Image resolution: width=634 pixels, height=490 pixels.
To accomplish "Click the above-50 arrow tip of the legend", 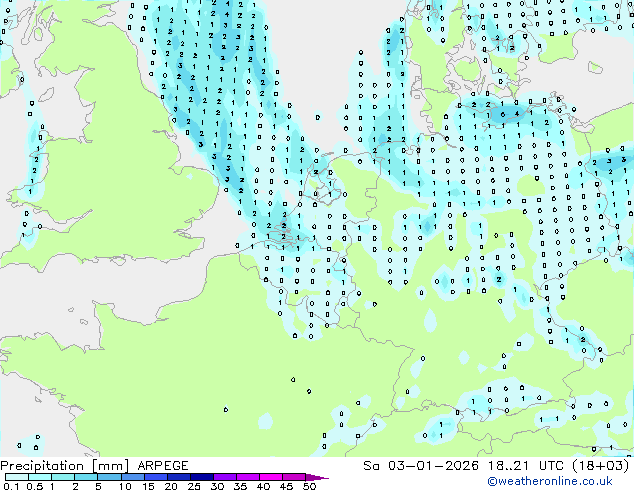I will coord(317,477).
